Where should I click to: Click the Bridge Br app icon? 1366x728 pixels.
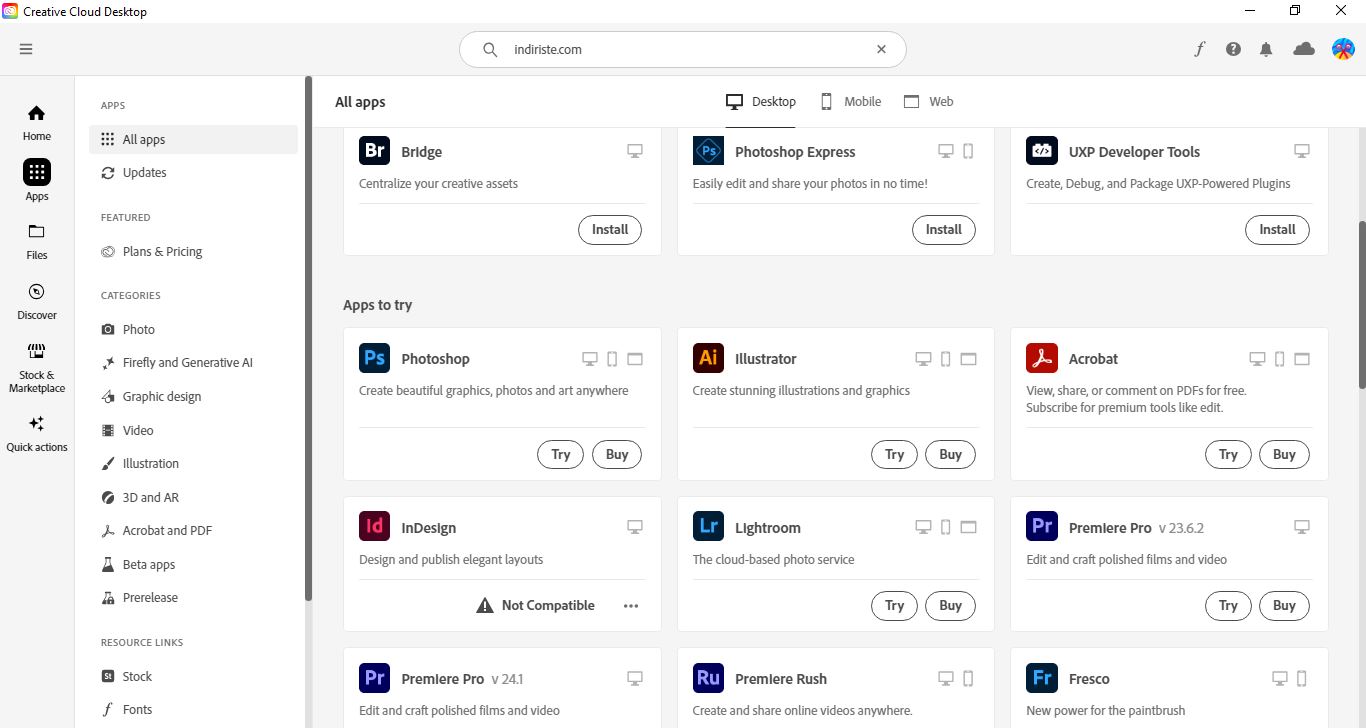click(x=375, y=151)
